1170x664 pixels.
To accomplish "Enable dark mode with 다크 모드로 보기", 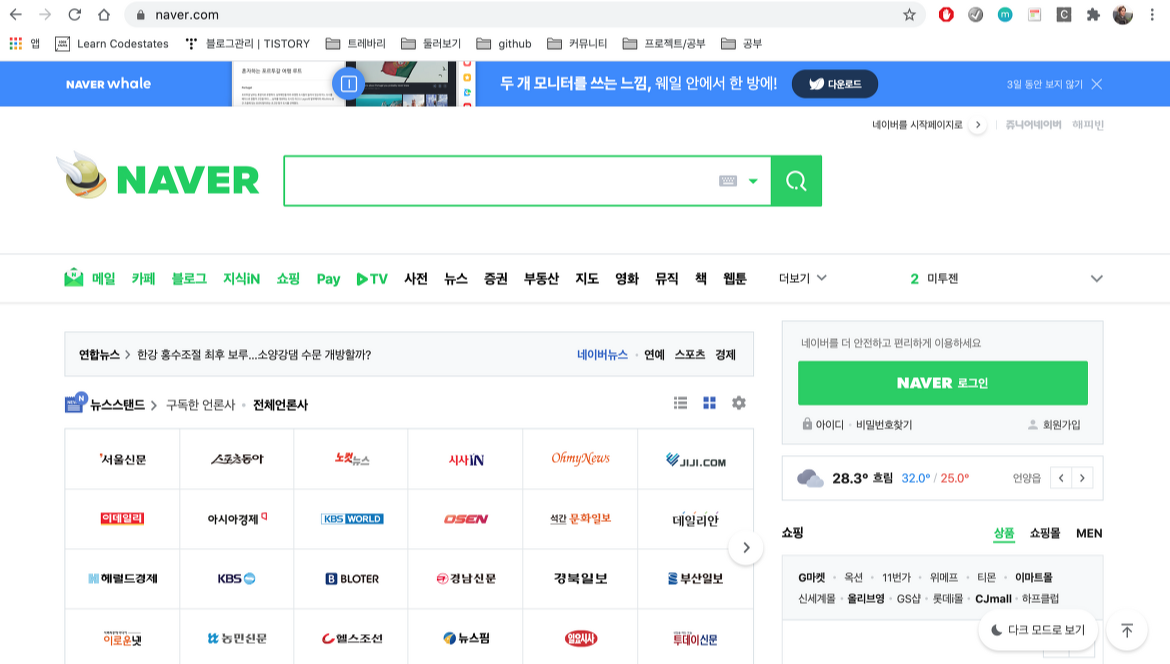I will pyautogui.click(x=1038, y=630).
